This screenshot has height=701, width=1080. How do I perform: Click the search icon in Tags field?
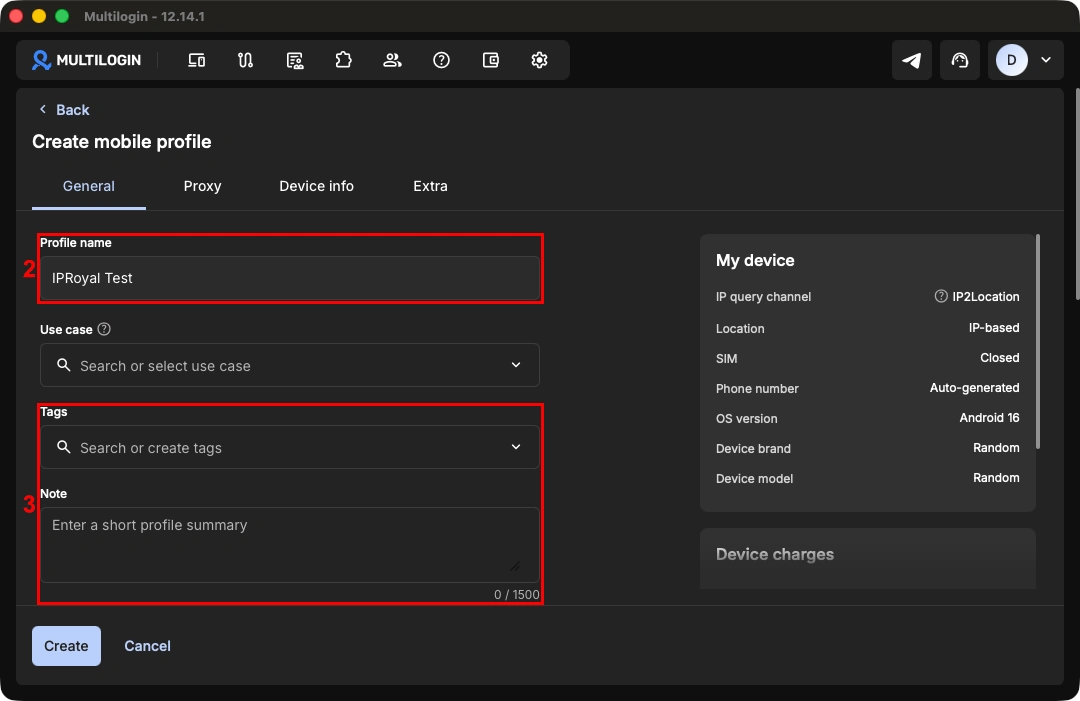[63, 448]
